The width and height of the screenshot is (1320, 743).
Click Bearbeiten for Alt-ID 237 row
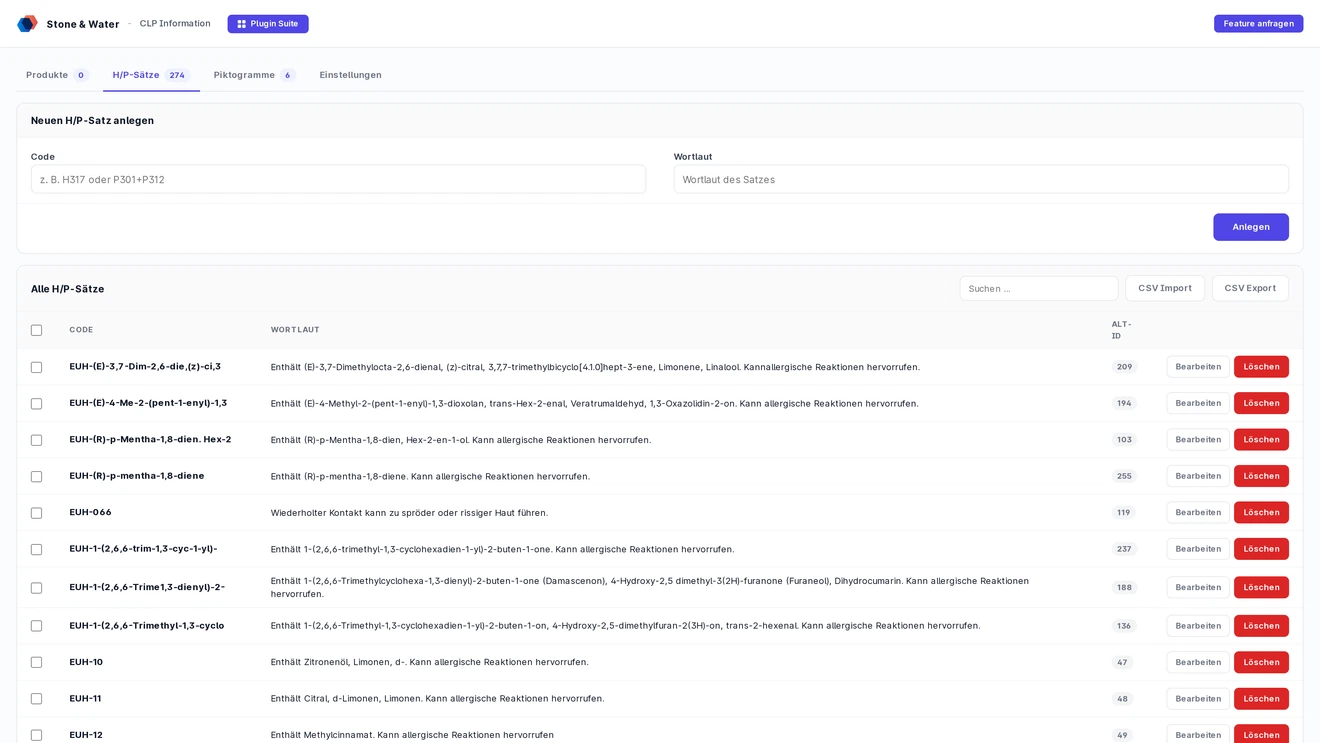pos(1198,549)
